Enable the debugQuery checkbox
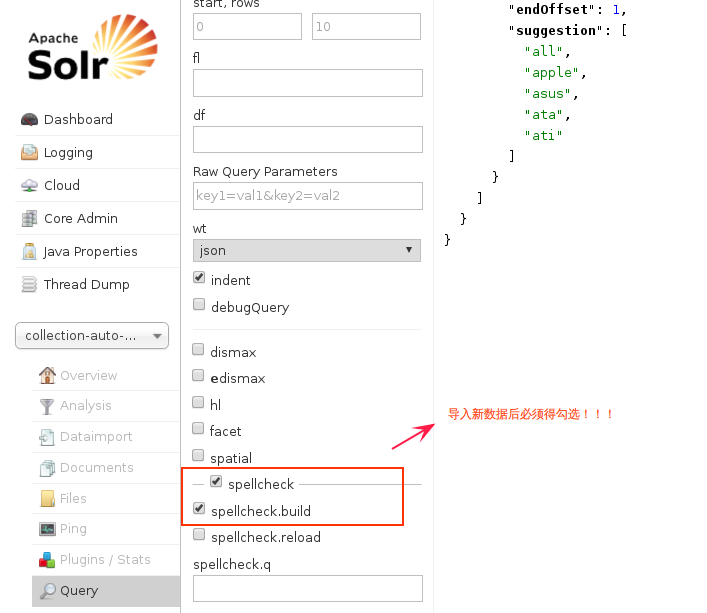707x613 pixels. point(199,304)
